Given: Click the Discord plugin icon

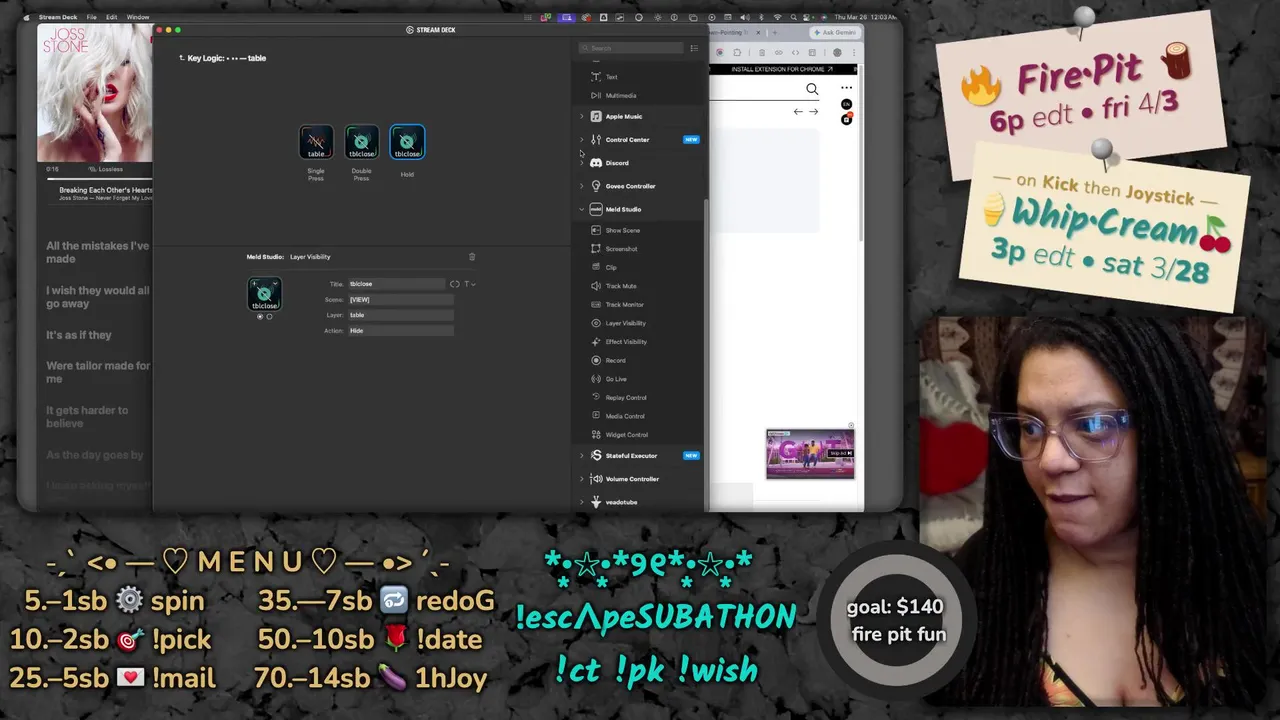Looking at the screenshot, I should coord(596,163).
